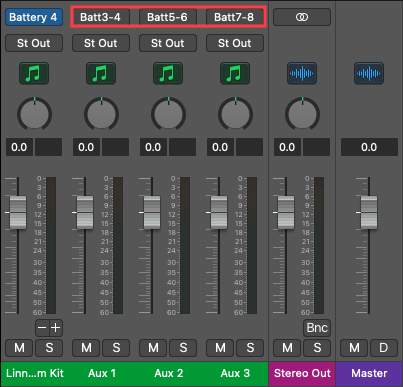Click pan knob on Aux 2
Viewport: 403px width, 387px height.
click(x=168, y=114)
